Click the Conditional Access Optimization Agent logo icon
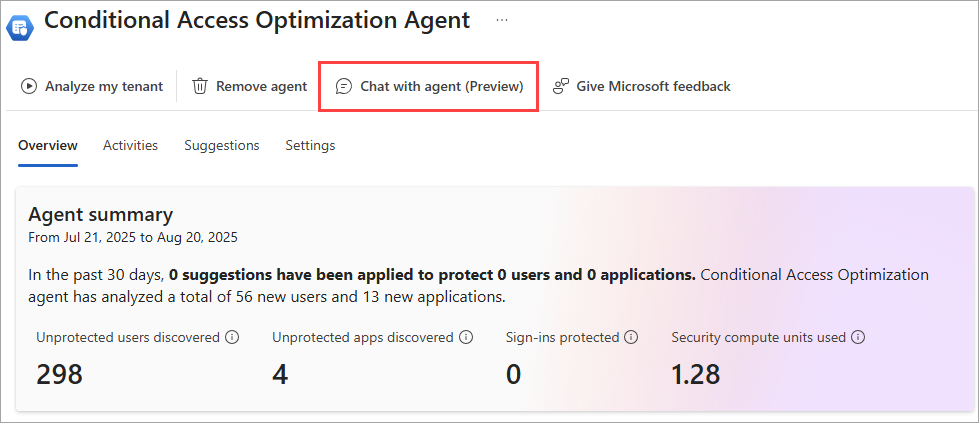Image resolution: width=979 pixels, height=423 pixels. click(20, 24)
